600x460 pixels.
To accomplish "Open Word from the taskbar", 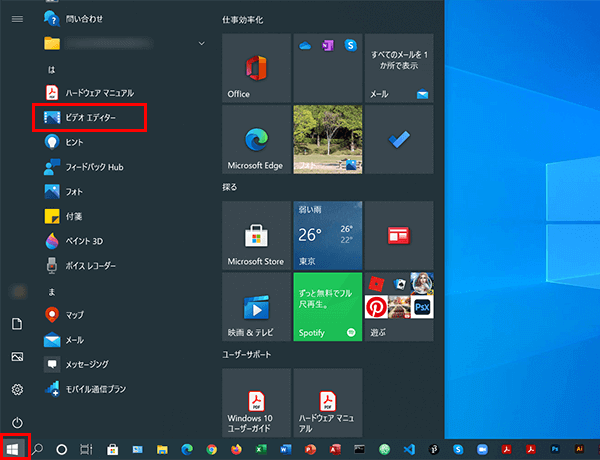I will (x=285, y=449).
